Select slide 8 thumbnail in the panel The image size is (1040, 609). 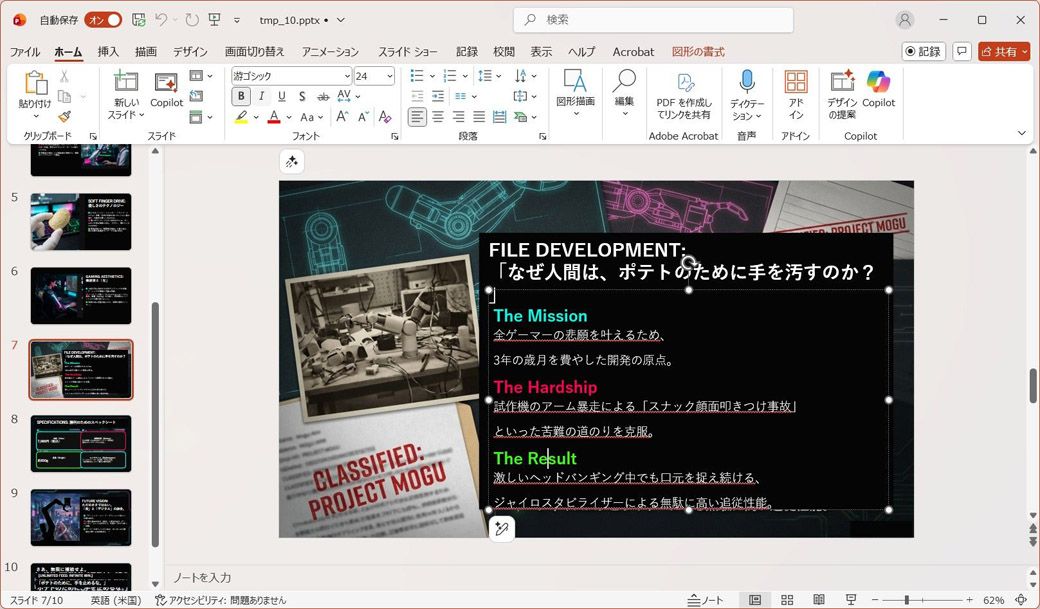(81, 442)
